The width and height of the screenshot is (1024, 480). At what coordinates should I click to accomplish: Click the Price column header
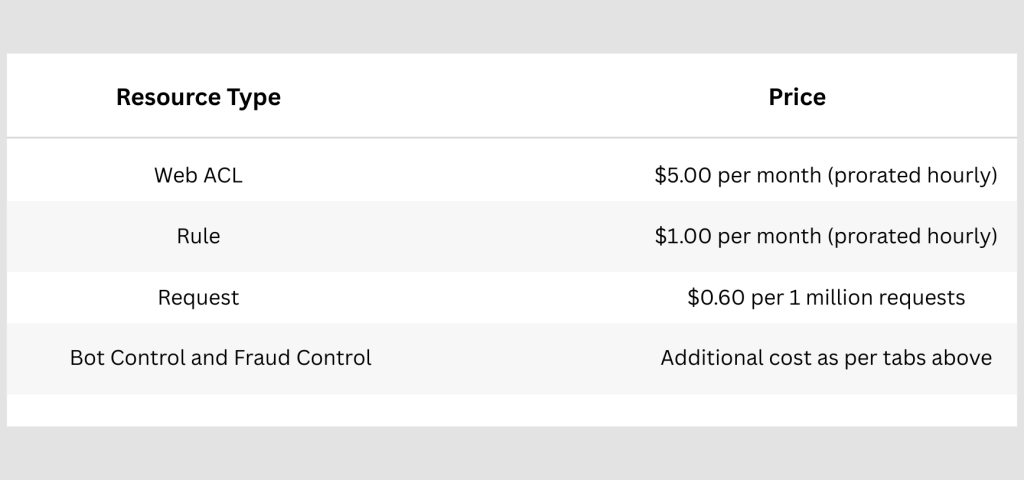(x=797, y=97)
